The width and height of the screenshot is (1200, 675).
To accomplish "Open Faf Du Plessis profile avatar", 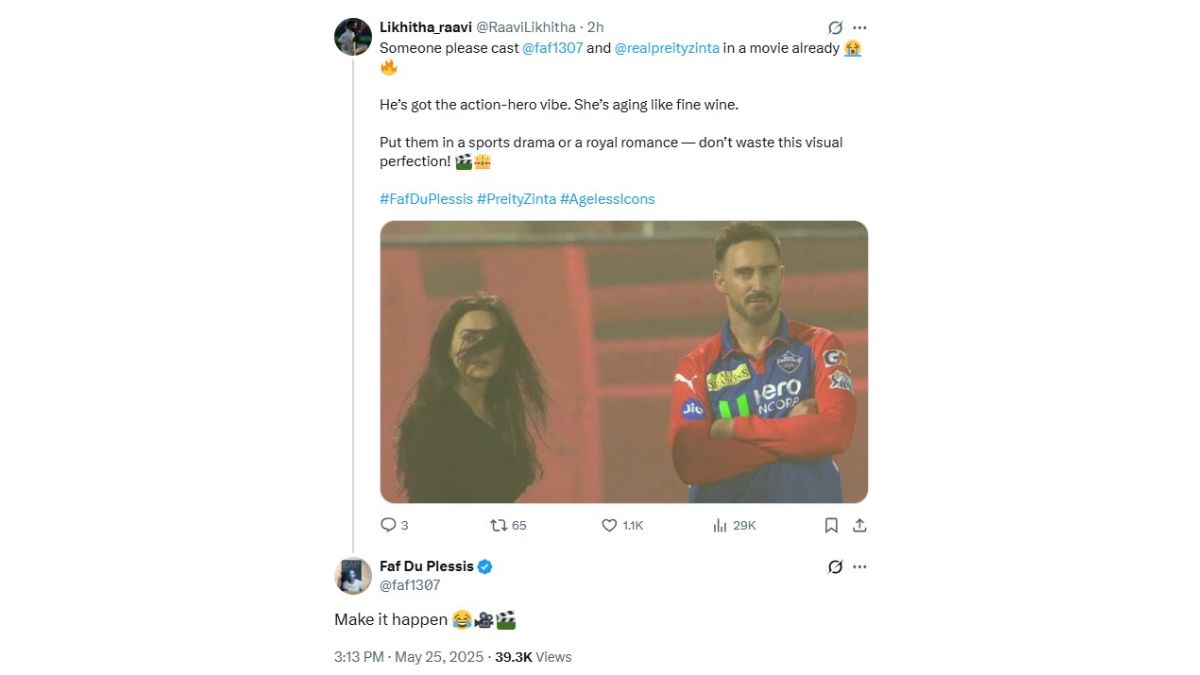I will (x=353, y=576).
